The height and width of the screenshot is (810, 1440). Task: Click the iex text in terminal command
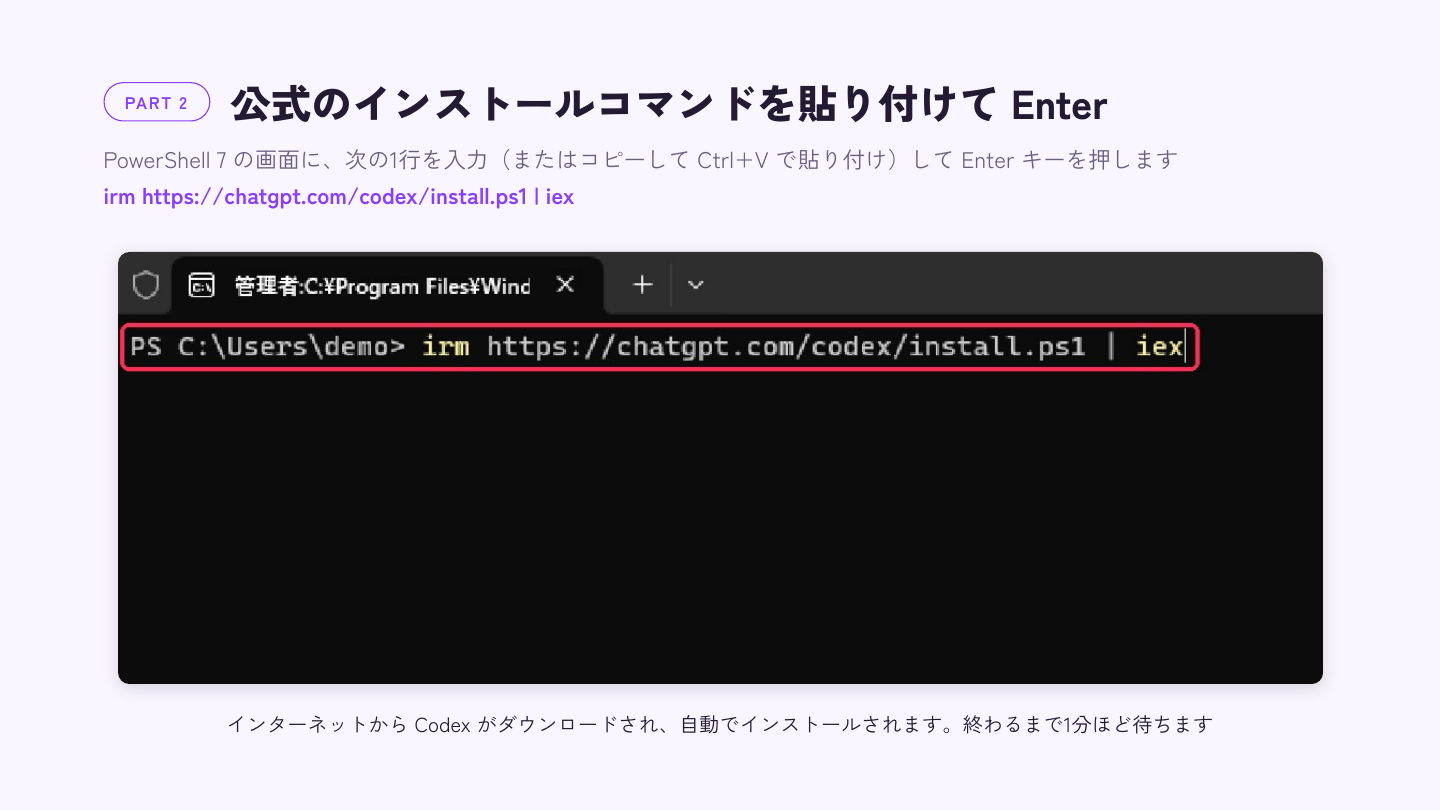(x=1159, y=347)
